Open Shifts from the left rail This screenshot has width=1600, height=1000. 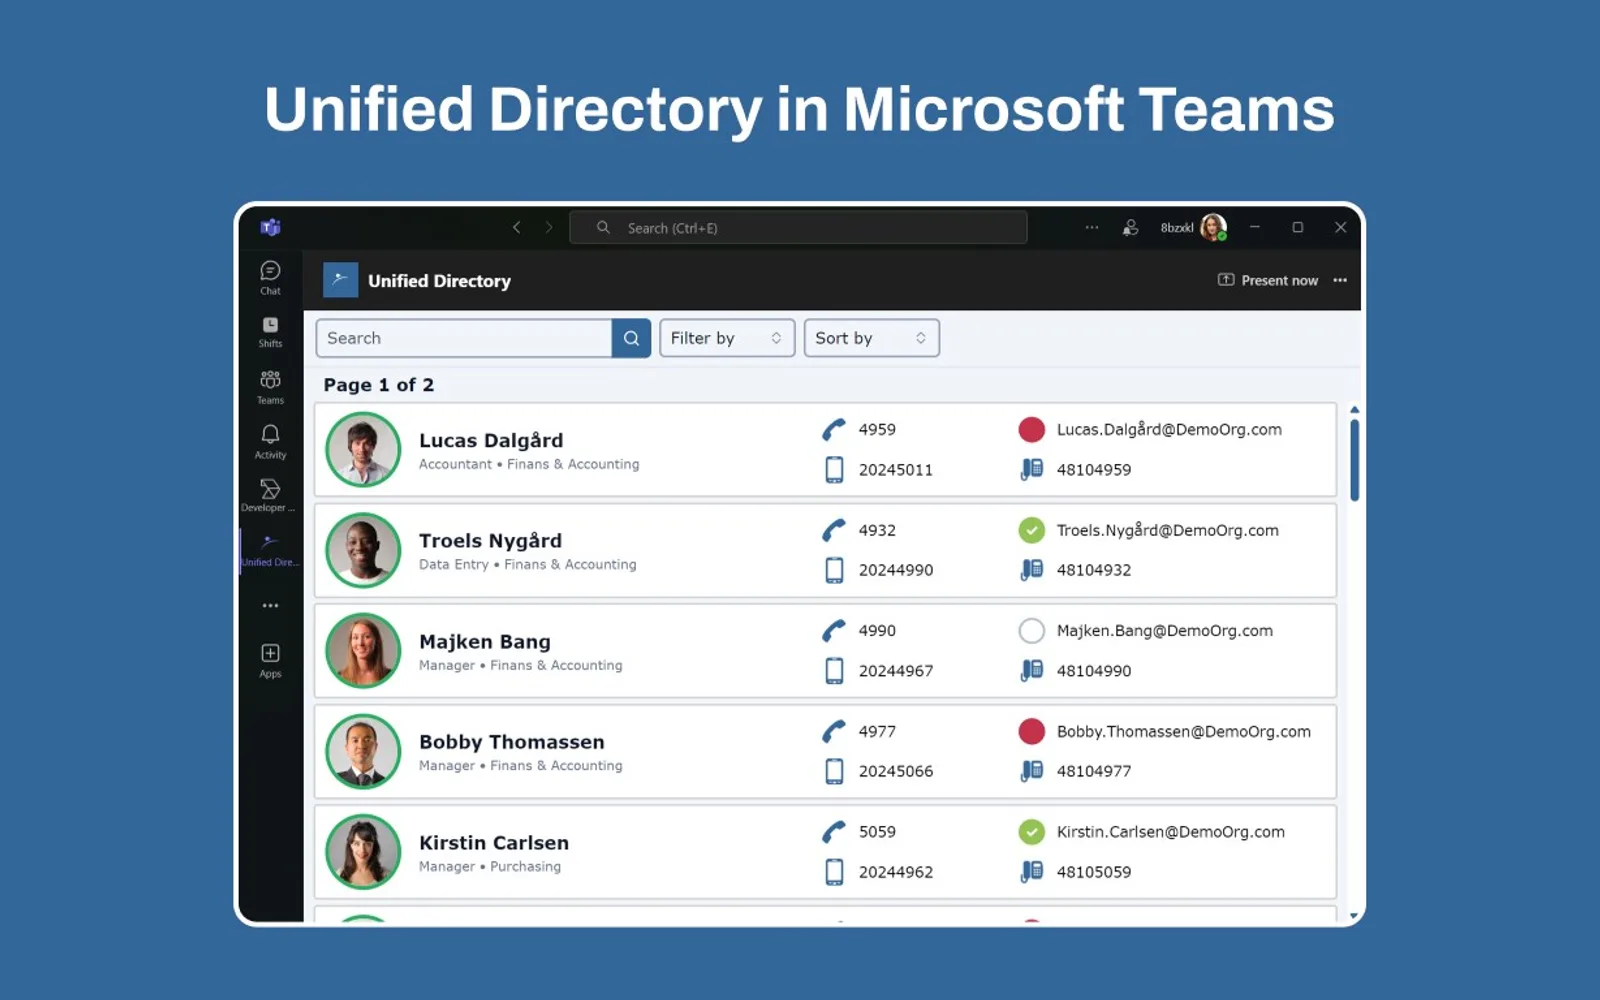[270, 332]
